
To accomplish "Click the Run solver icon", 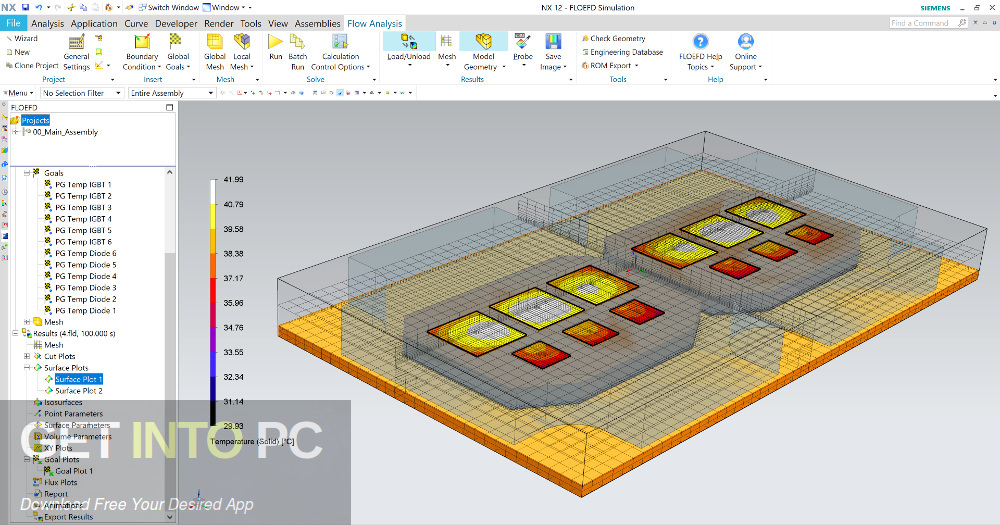I will pyautogui.click(x=276, y=43).
